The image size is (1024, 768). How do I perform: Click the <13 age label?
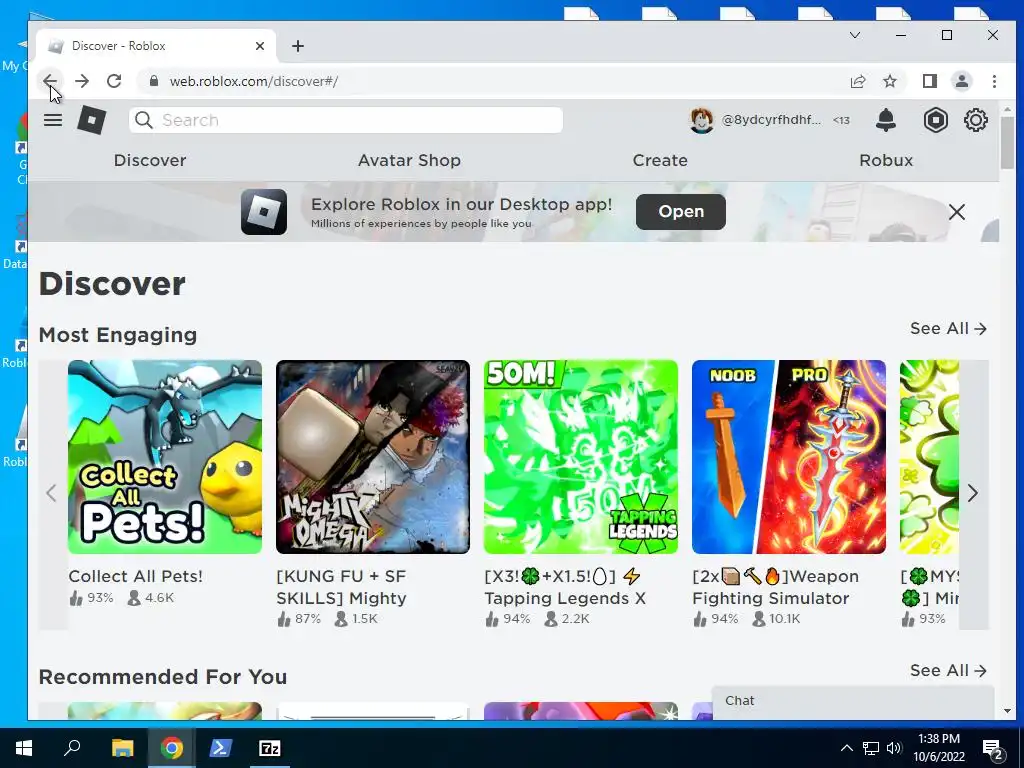tap(841, 120)
